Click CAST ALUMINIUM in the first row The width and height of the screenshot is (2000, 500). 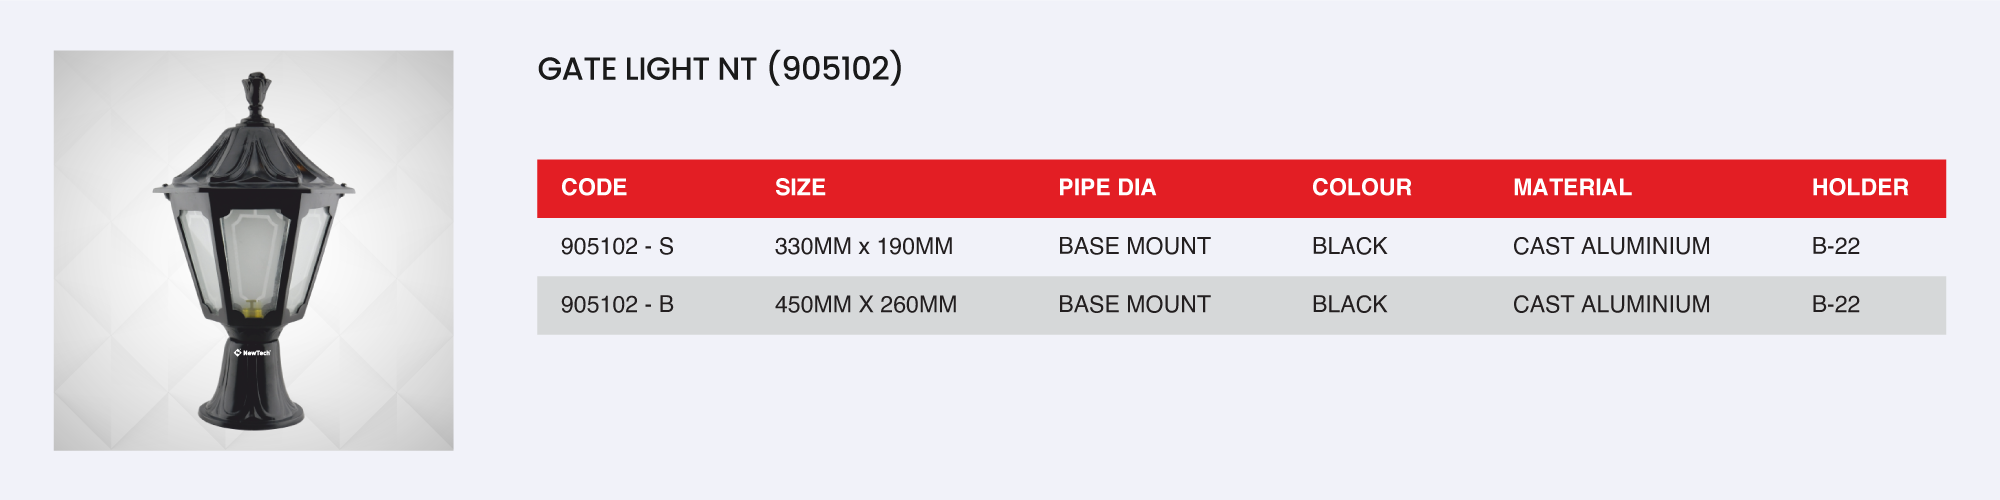pos(1611,246)
